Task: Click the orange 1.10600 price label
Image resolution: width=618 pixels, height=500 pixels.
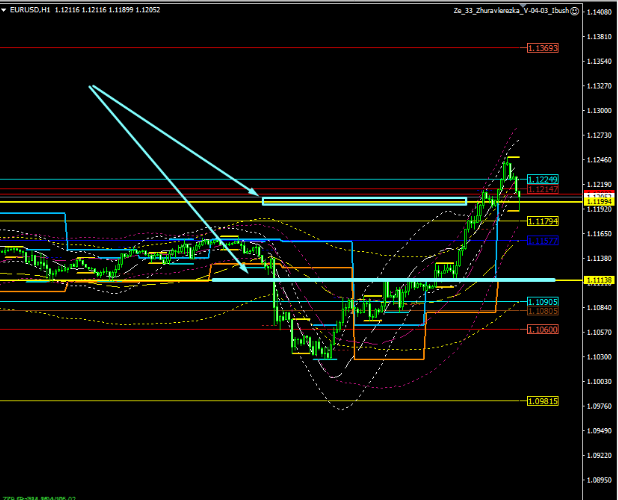Action: coord(542,329)
